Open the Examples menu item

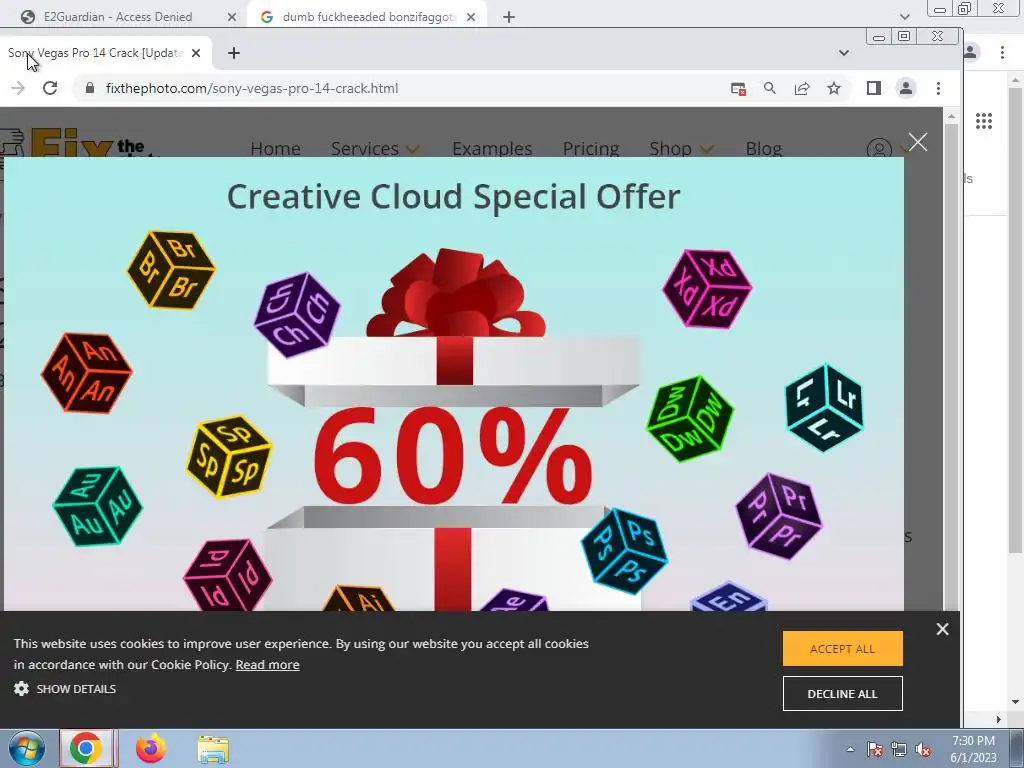[492, 148]
